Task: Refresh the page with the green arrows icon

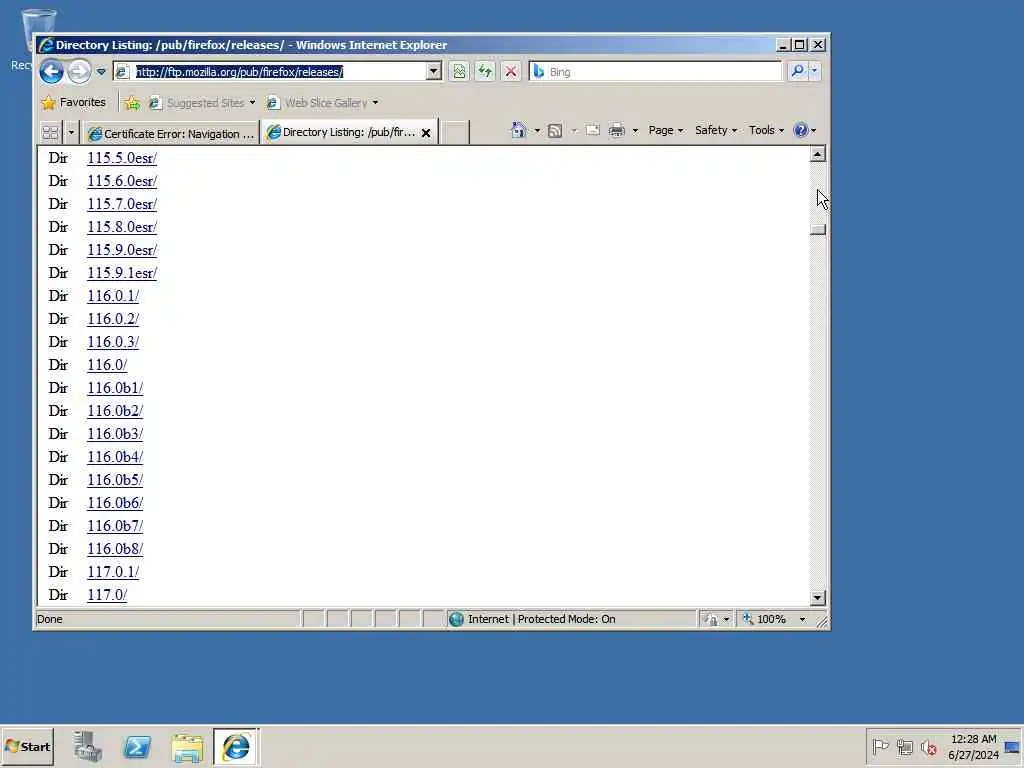Action: (x=485, y=71)
